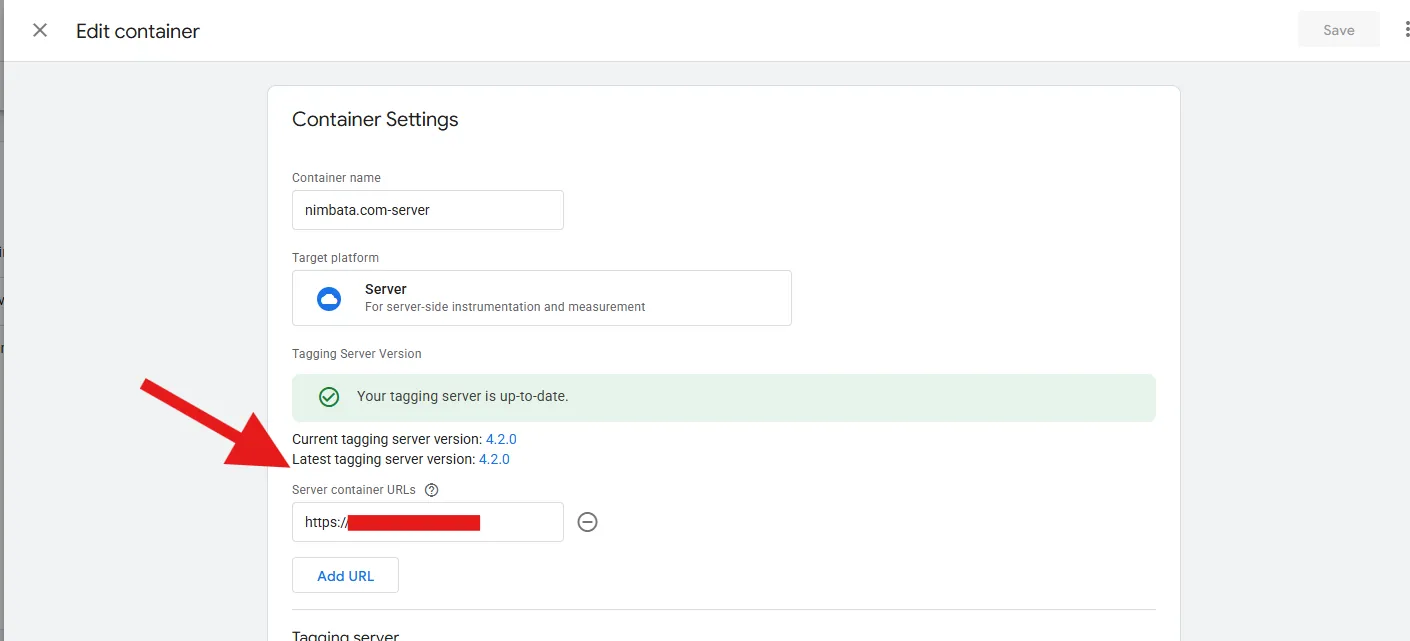Click the 'Edit container' title text

(138, 31)
